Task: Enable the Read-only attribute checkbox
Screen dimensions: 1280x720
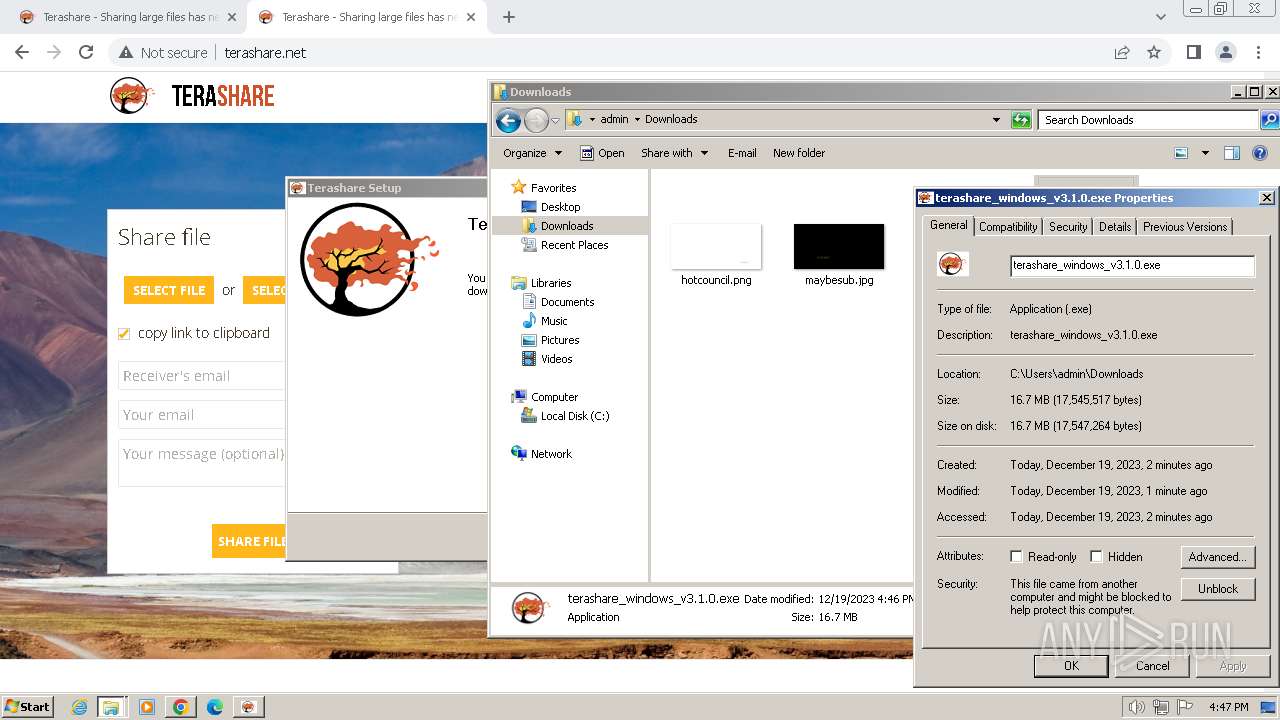Action: coord(1016,557)
